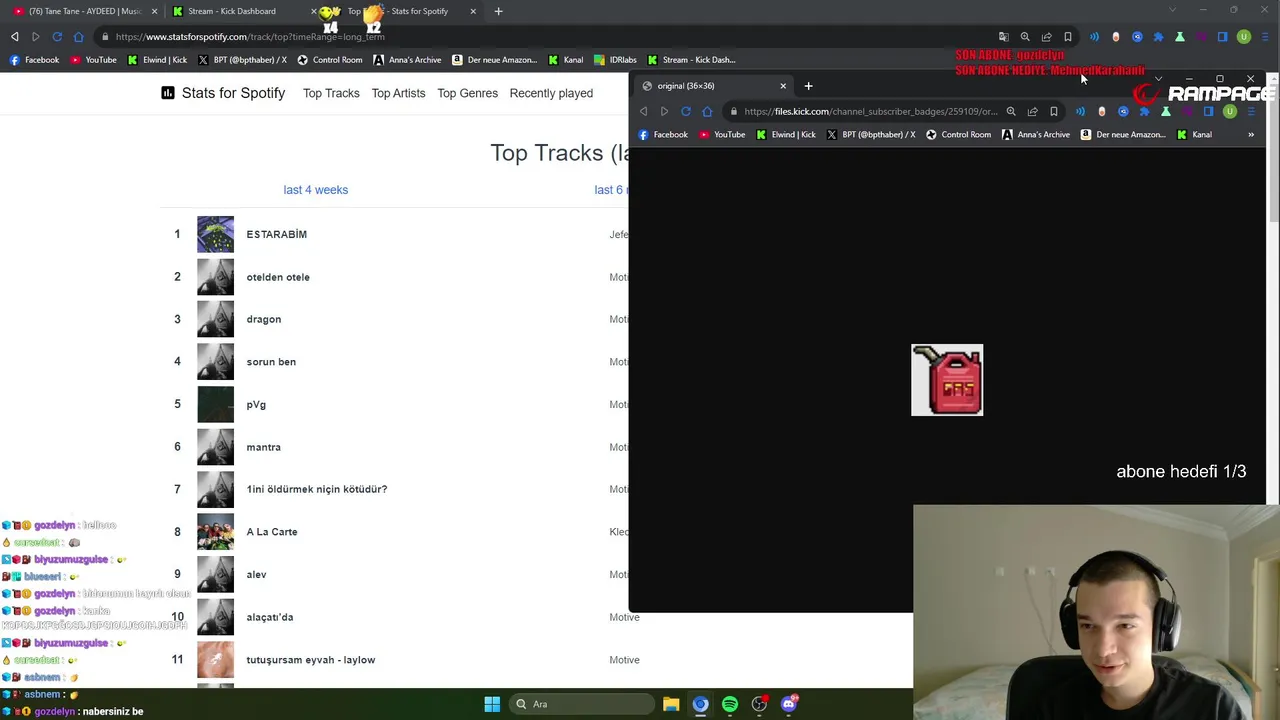This screenshot has width=1280, height=720.
Task: Click green flask icon in main browser toolbar
Action: pyautogui.click(x=1180, y=37)
